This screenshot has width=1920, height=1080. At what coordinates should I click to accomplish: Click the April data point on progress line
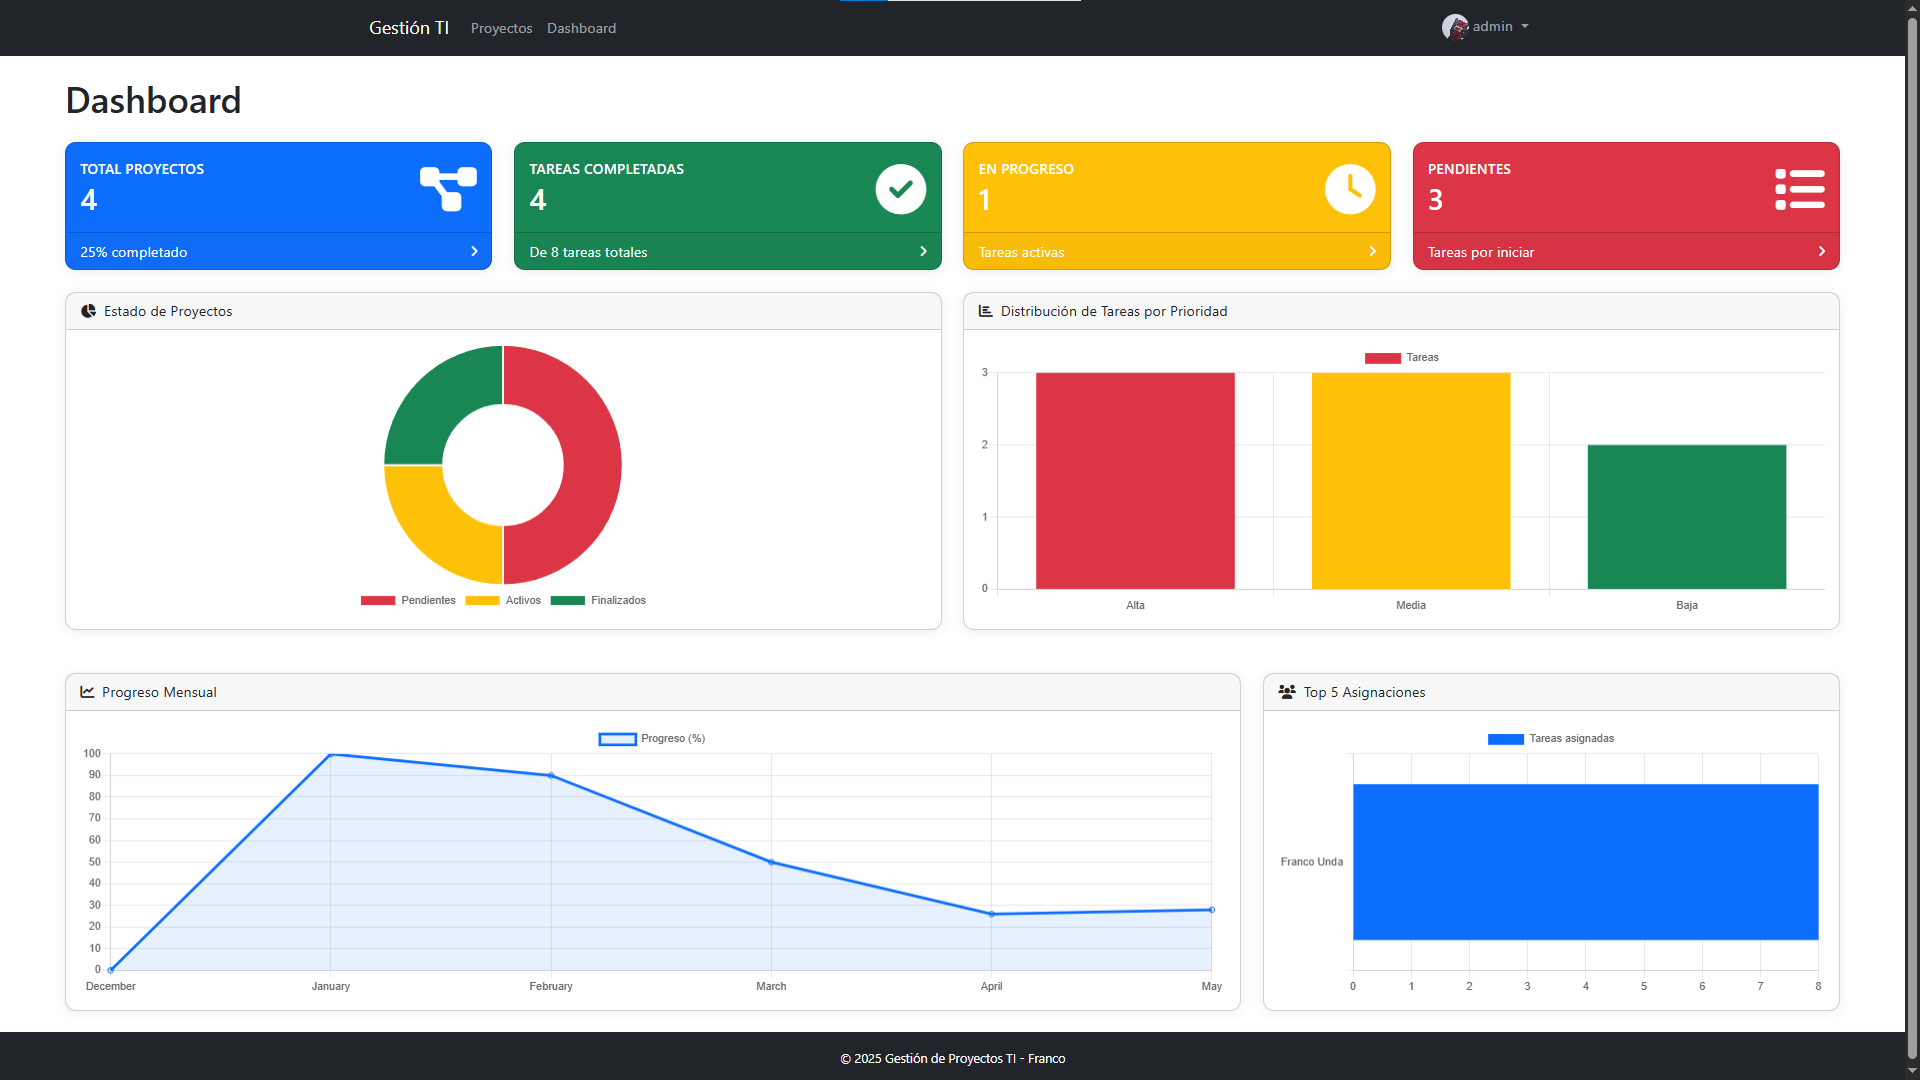tap(992, 914)
